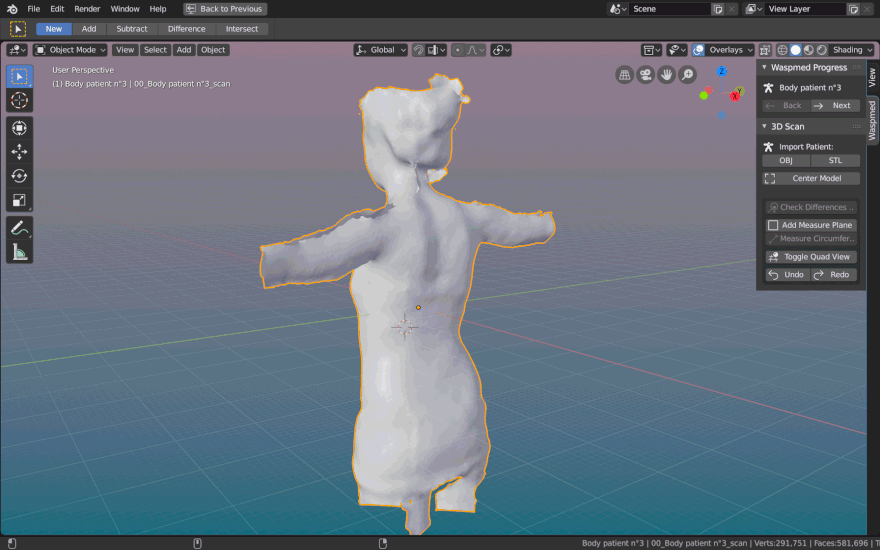The width and height of the screenshot is (880, 550).
Task: Open the Overlays options dropdown
Action: coord(730,50)
